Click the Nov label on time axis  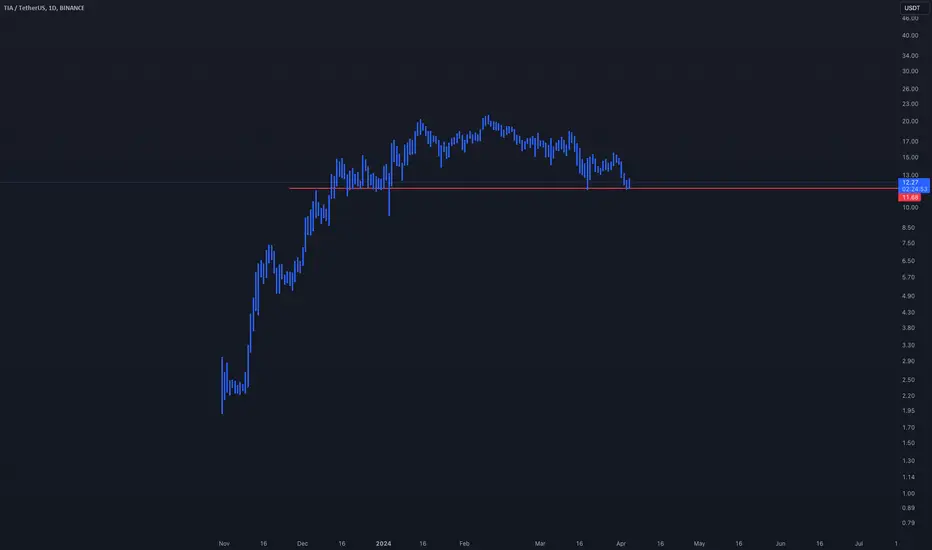tap(224, 543)
